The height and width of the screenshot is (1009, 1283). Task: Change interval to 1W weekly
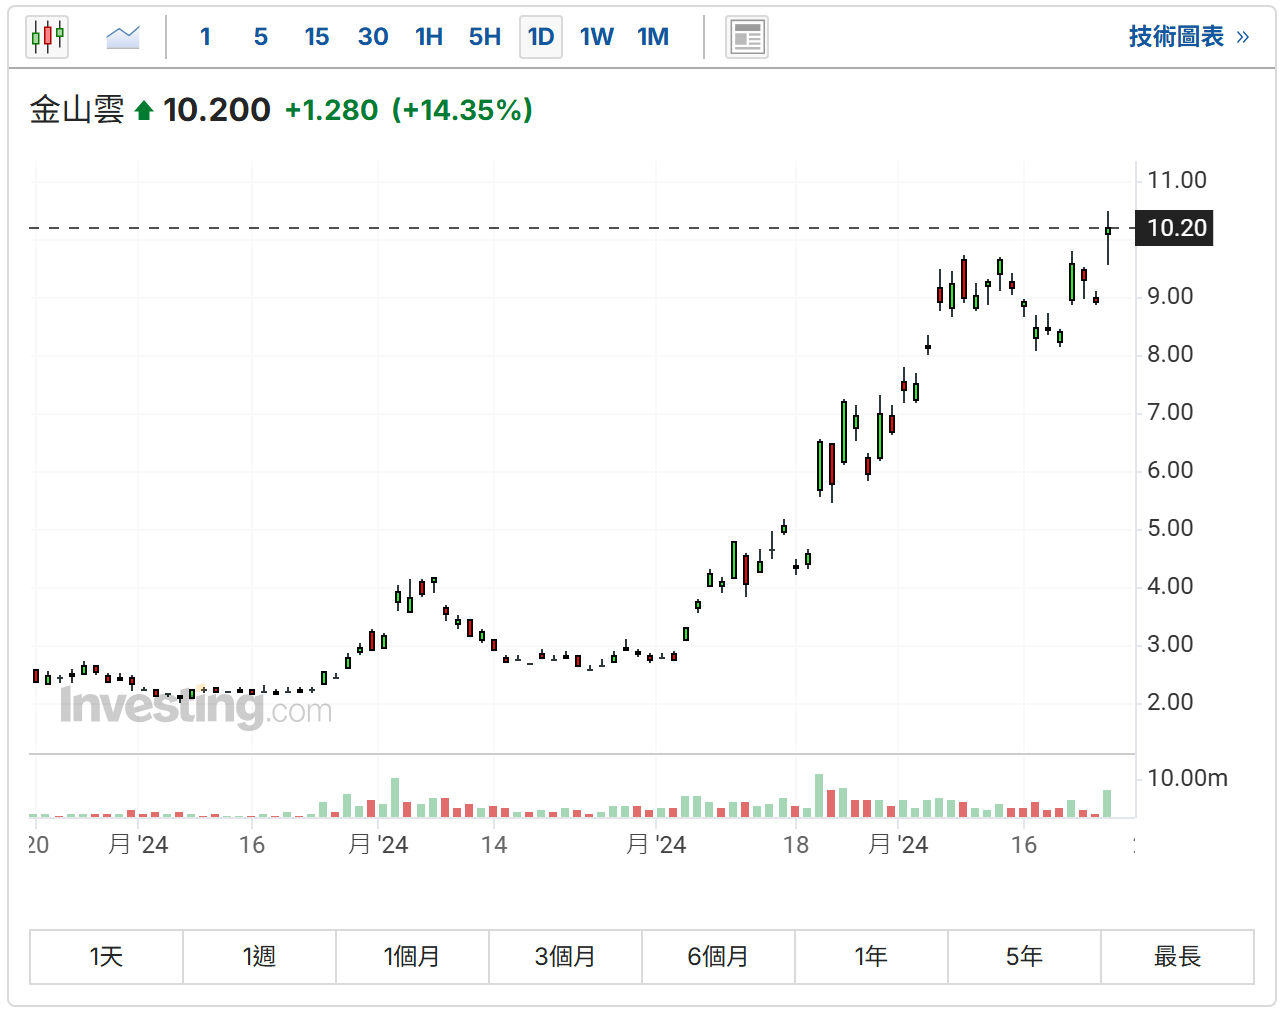(597, 38)
